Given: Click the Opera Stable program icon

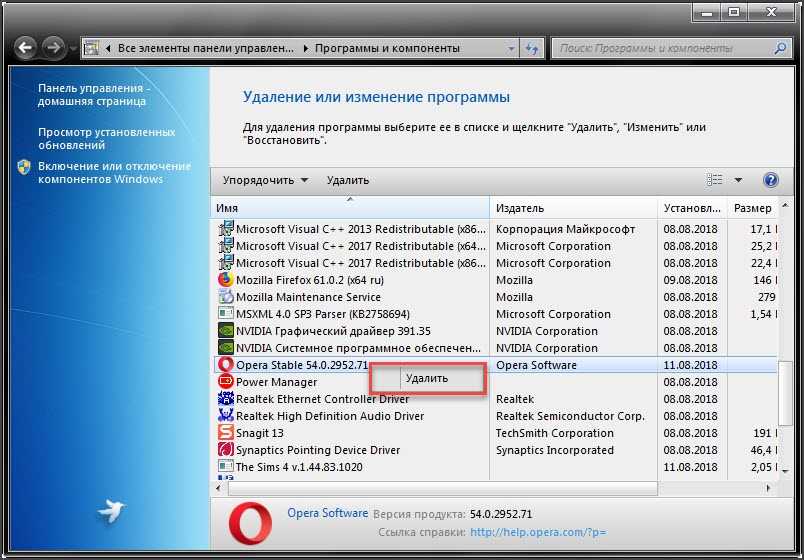Looking at the screenshot, I should 225,365.
